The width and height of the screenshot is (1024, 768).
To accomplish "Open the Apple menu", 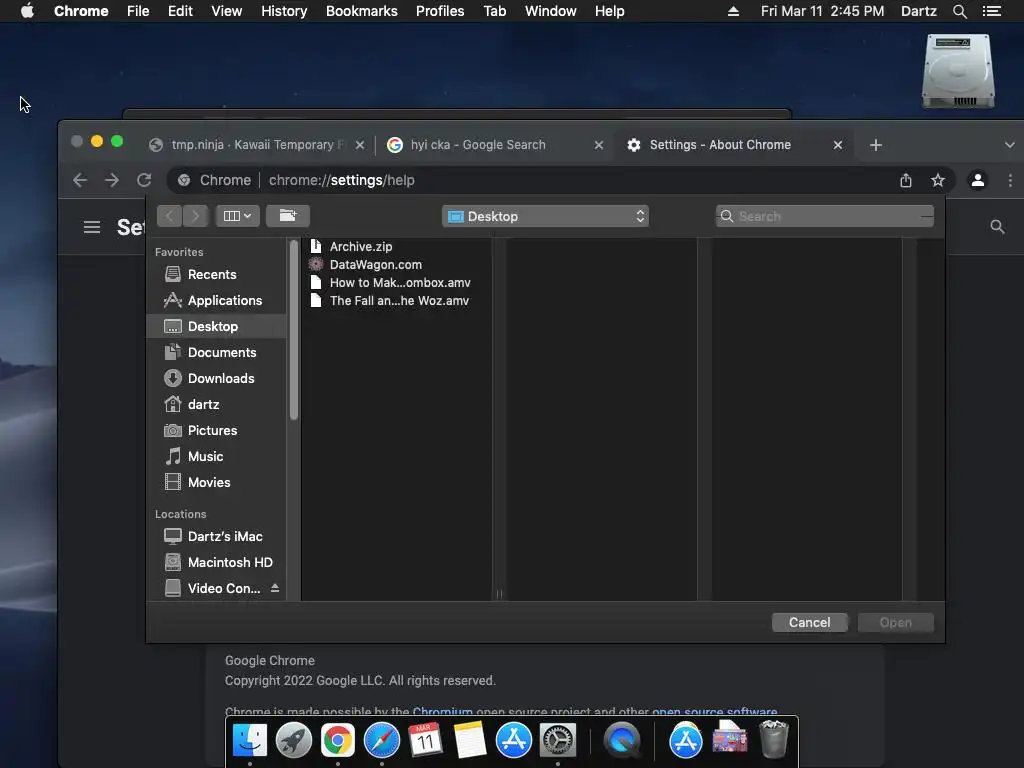I will pyautogui.click(x=27, y=11).
